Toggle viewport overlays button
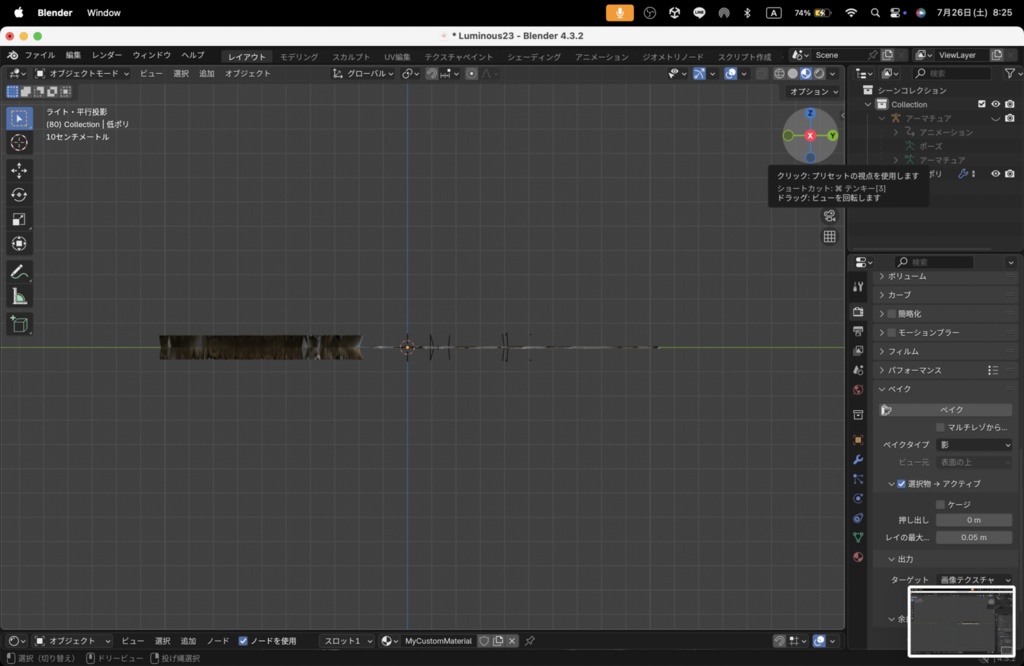 pos(731,74)
